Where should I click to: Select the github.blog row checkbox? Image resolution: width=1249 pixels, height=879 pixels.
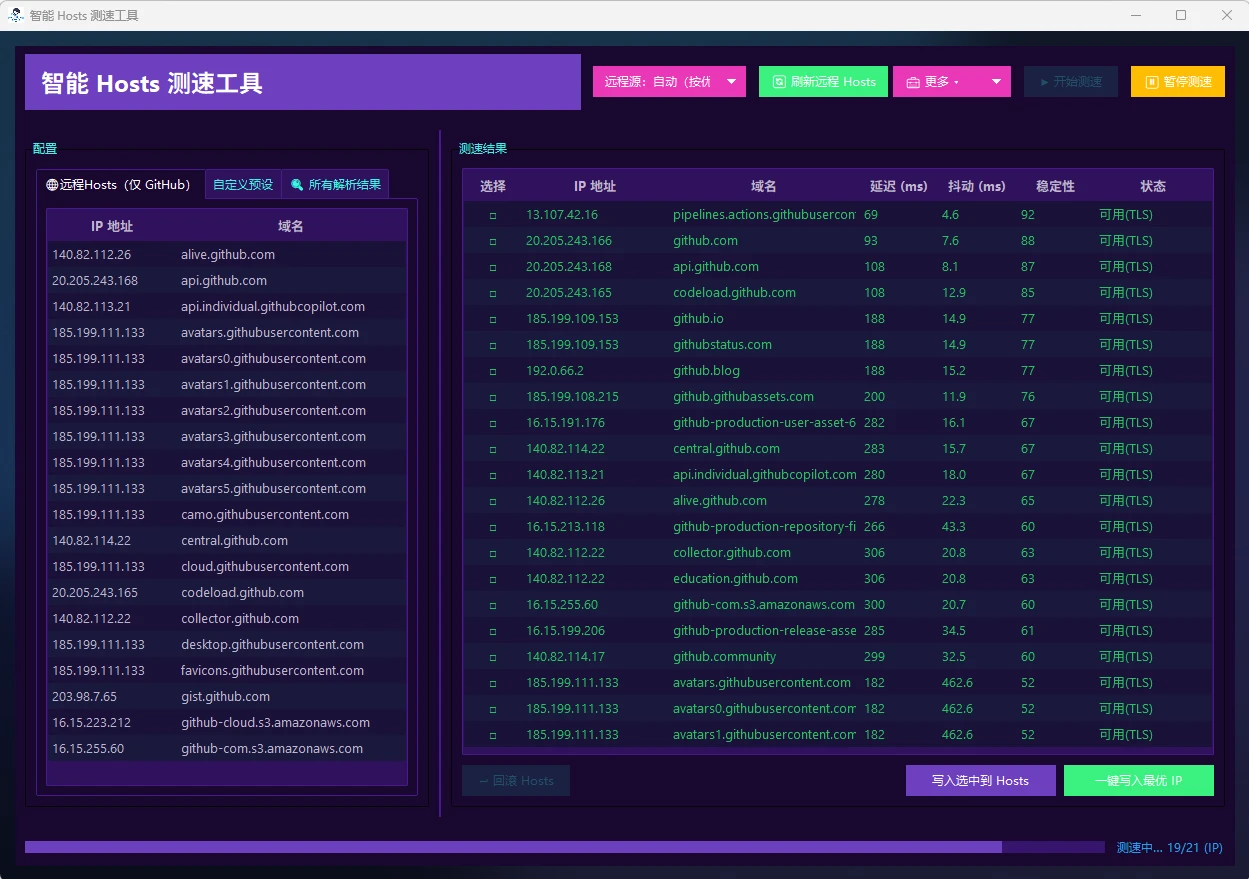tap(492, 371)
